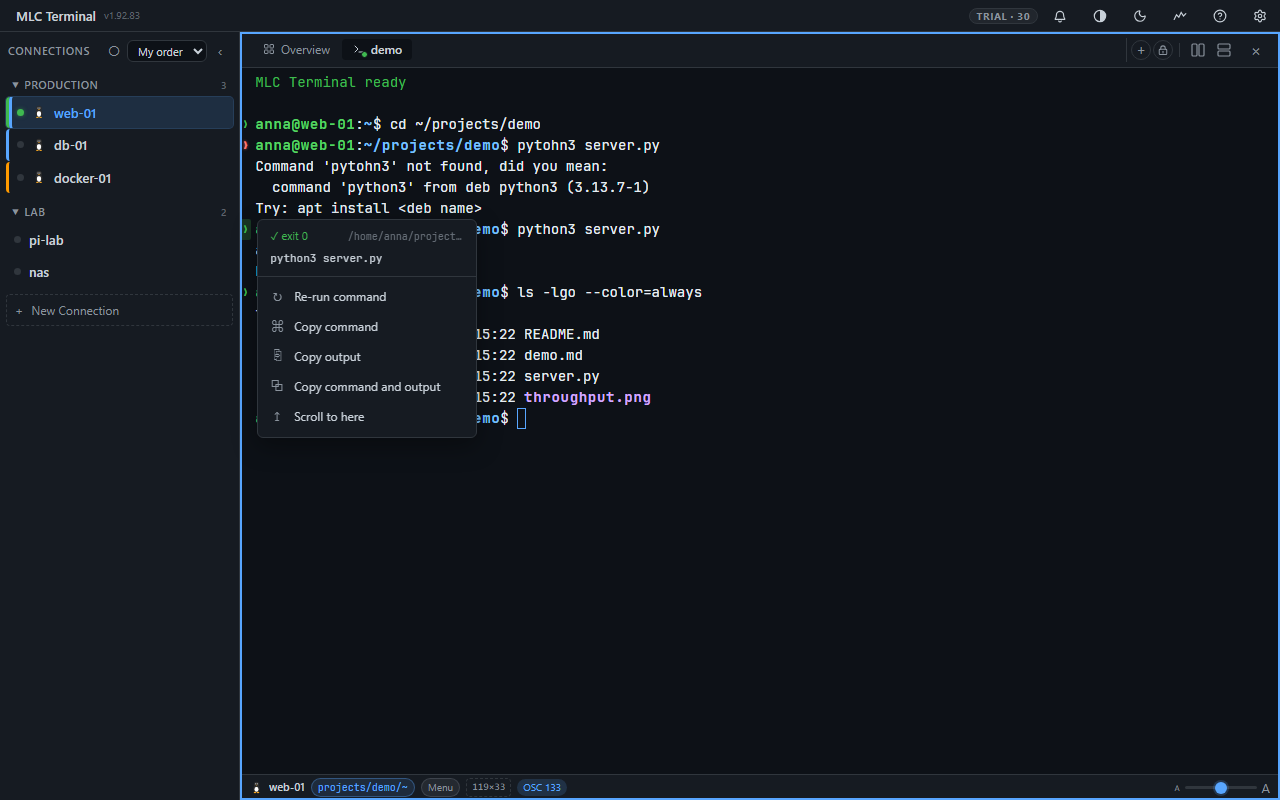Screen dimensions: 1280x800
Task: Click the projects/demo/~ path badge
Action: pos(363,788)
